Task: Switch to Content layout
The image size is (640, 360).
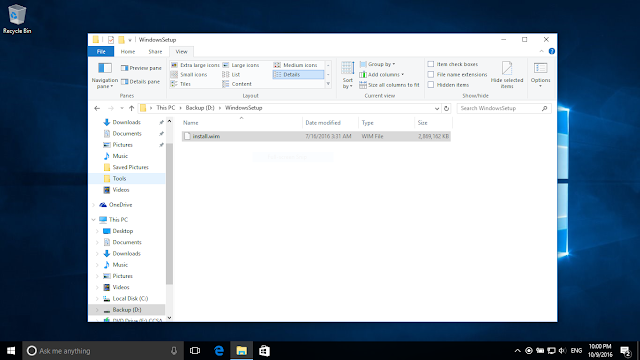Action: coord(237,84)
